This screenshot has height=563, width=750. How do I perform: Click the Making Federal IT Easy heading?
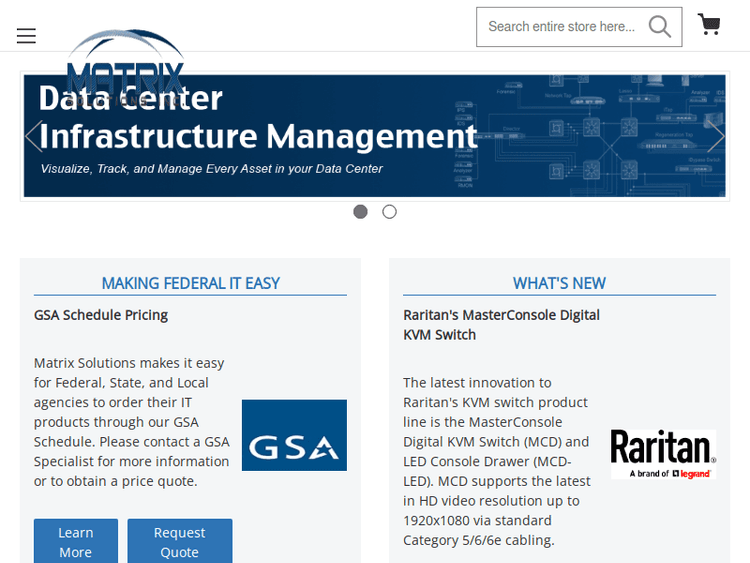[190, 283]
